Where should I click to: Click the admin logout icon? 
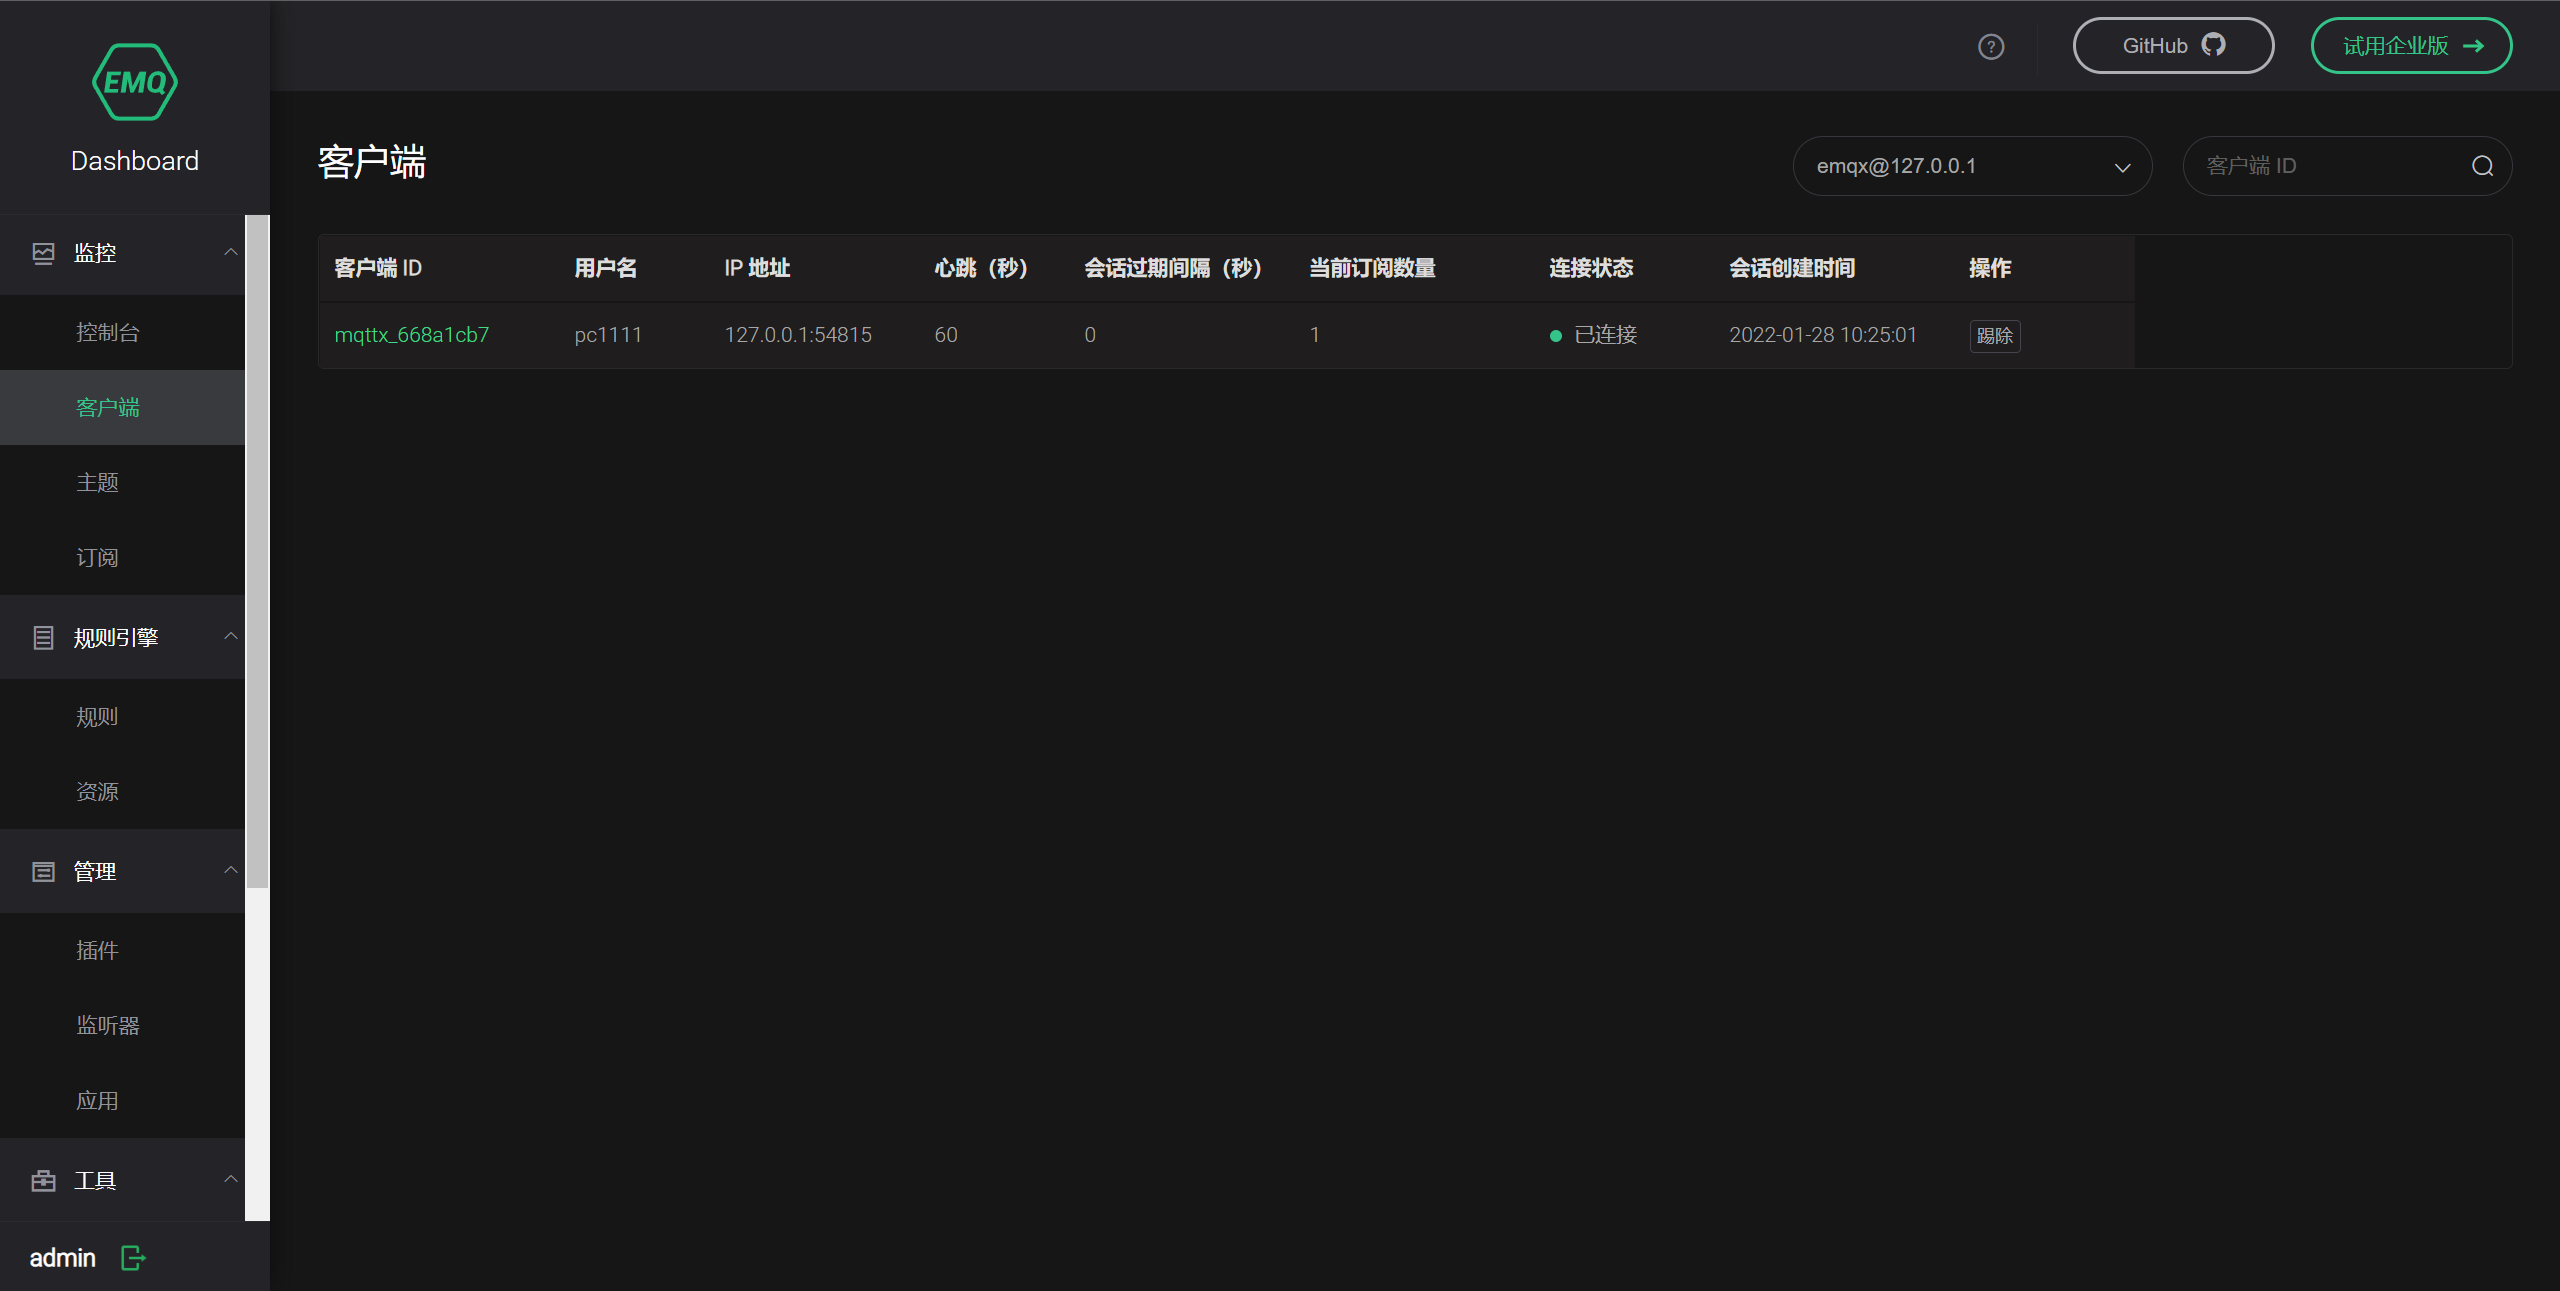point(133,1258)
